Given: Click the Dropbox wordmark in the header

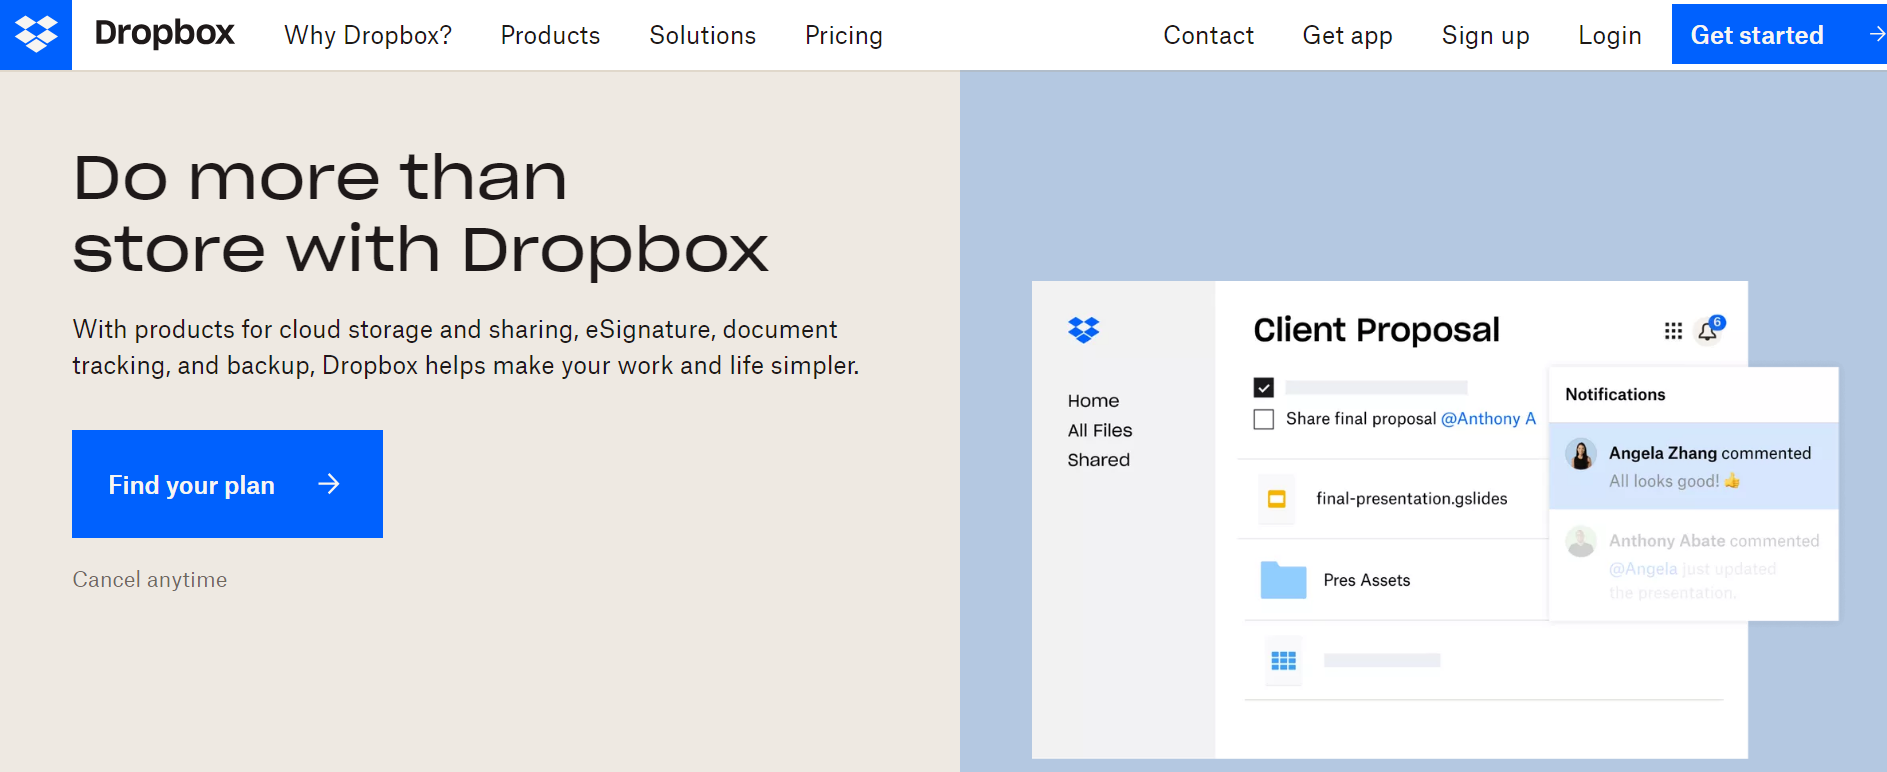Looking at the screenshot, I should pyautogui.click(x=164, y=34).
